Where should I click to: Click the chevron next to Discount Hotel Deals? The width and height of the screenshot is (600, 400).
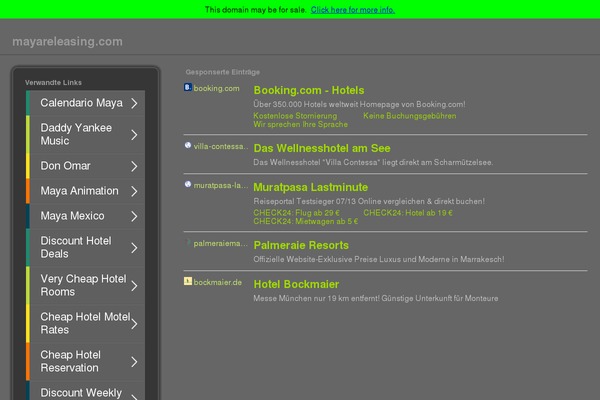point(134,248)
